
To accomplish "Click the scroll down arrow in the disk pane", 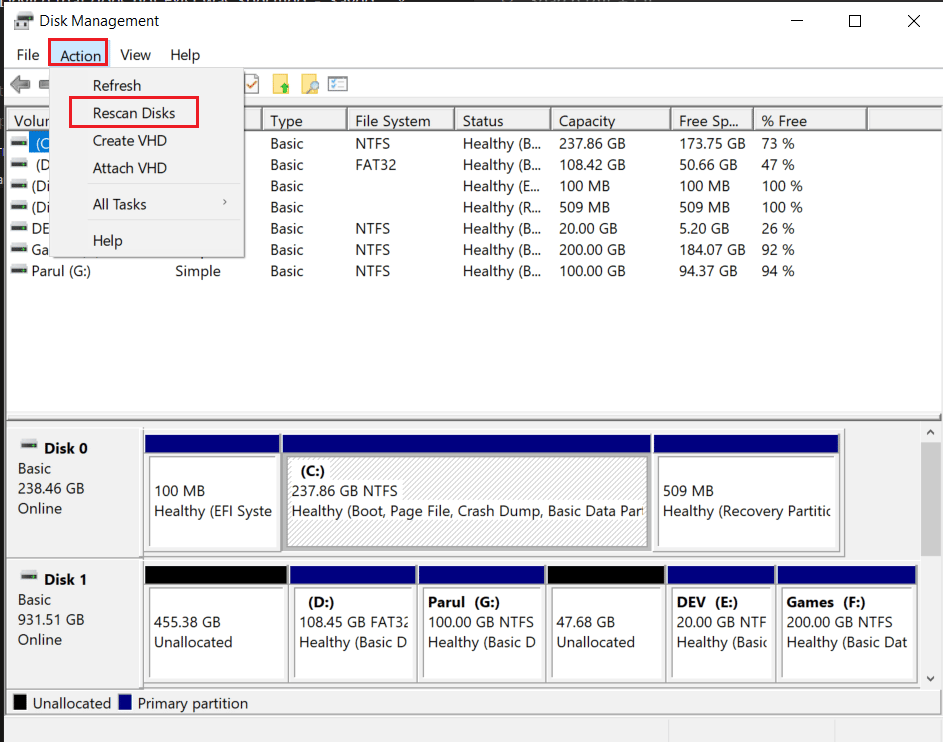I will 930,678.
